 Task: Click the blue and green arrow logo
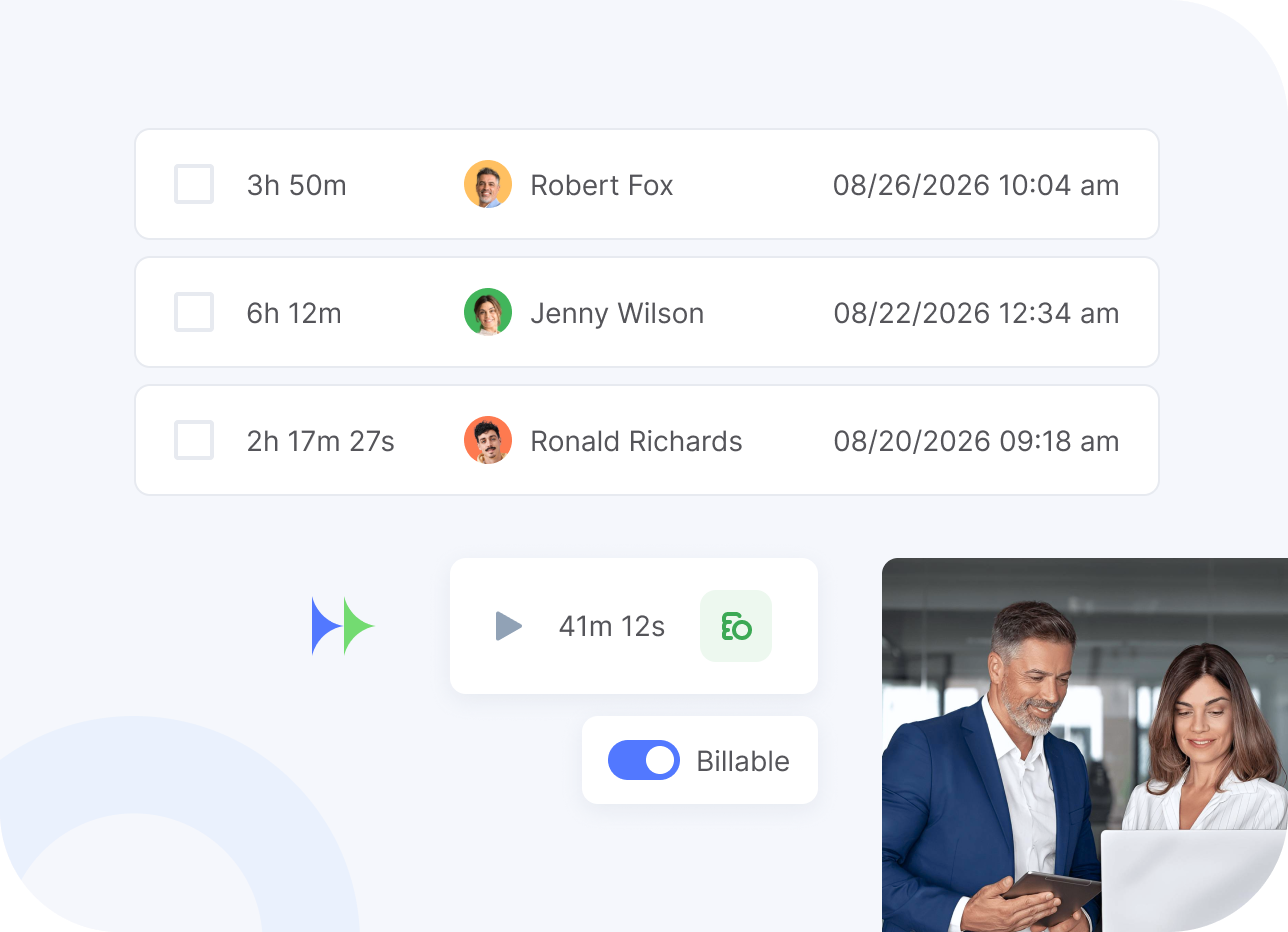tap(343, 627)
